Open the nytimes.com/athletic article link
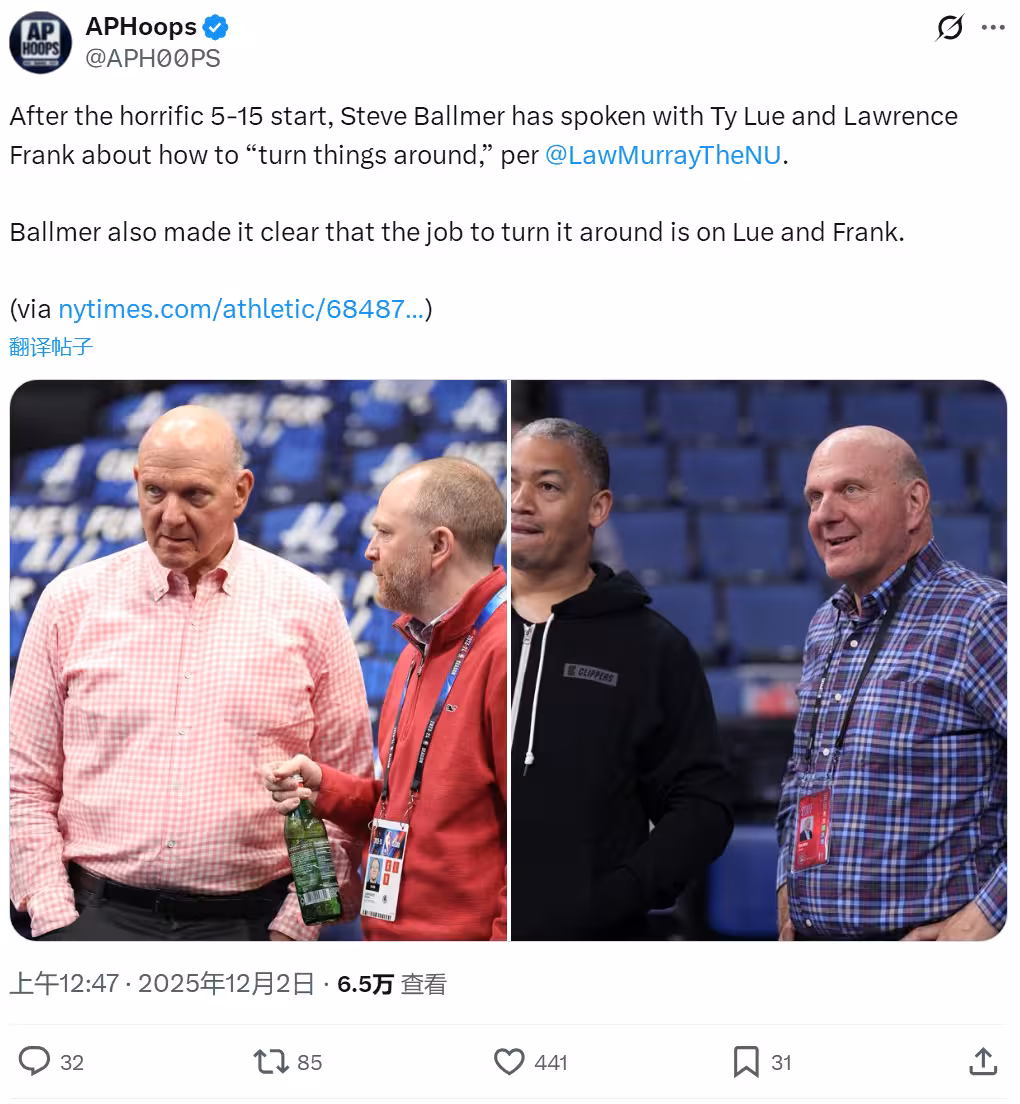The width and height of the screenshot is (1020, 1104). click(x=241, y=308)
